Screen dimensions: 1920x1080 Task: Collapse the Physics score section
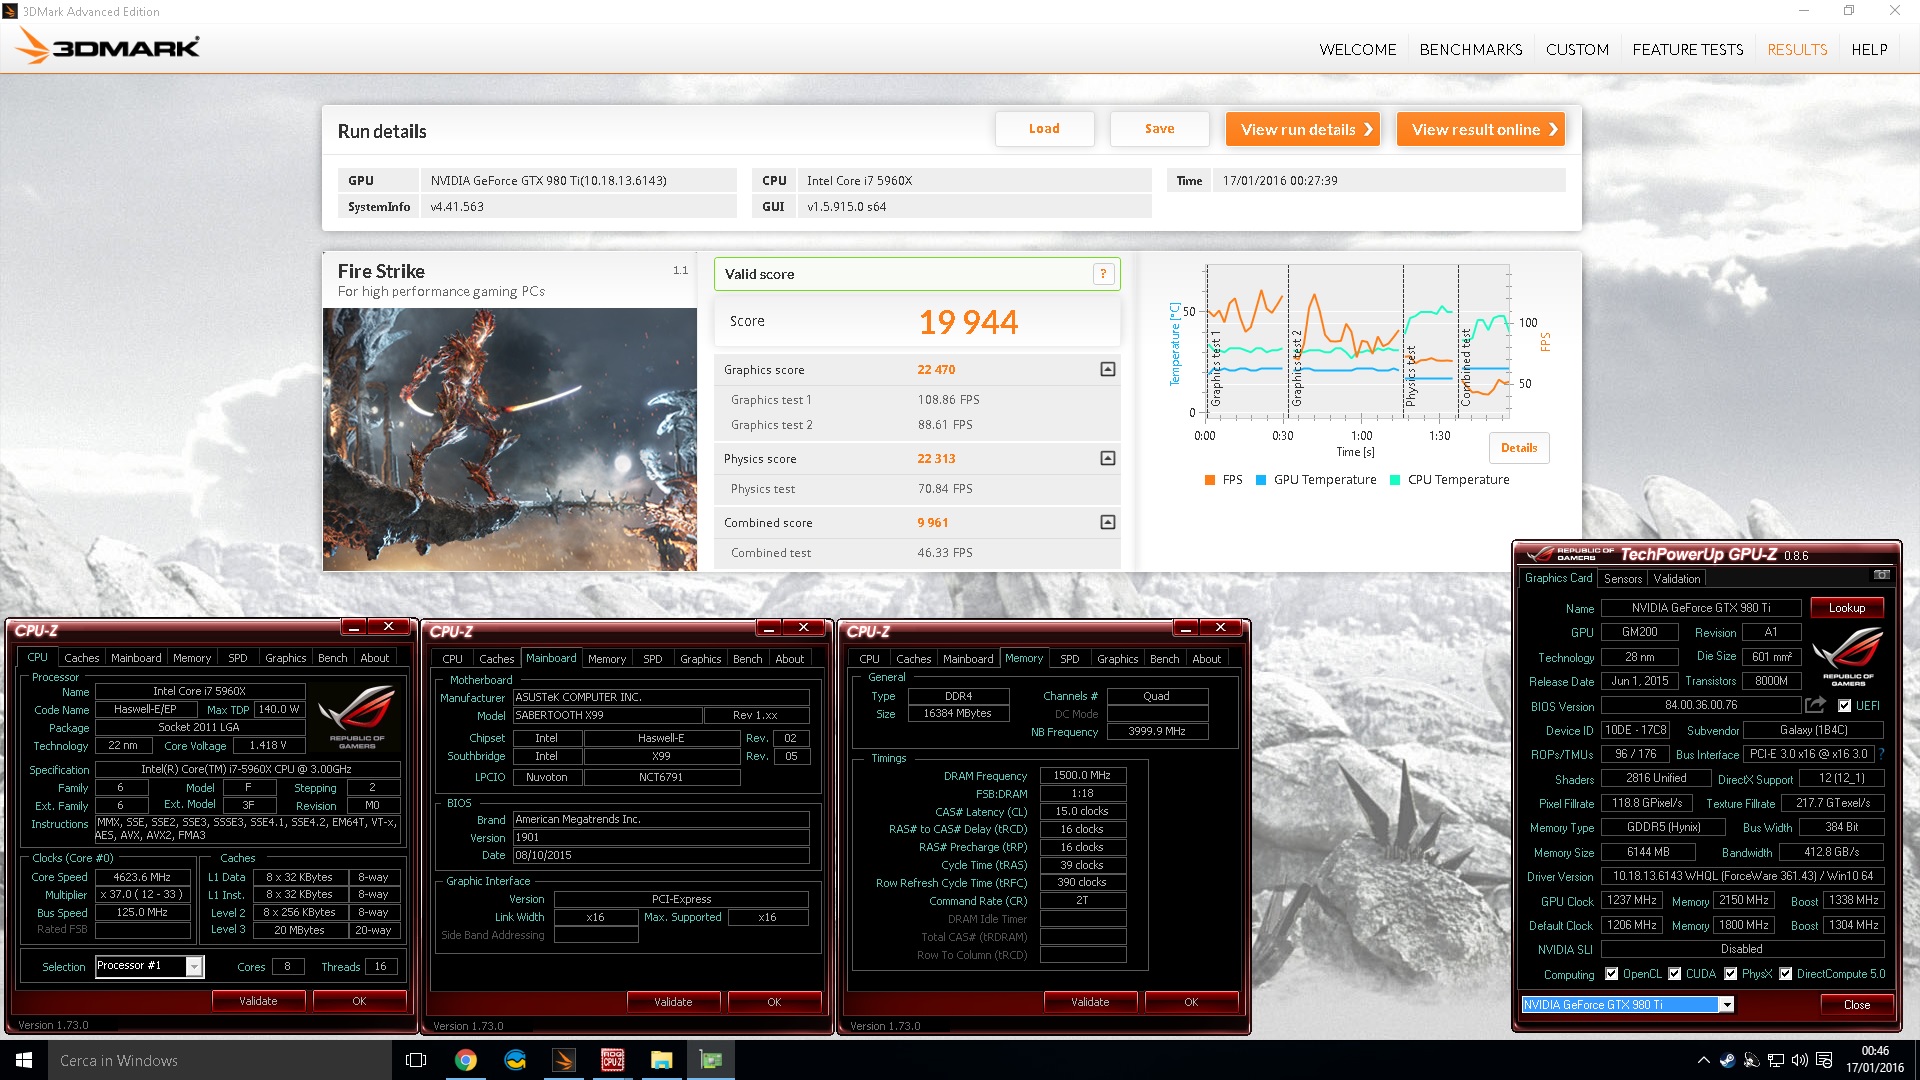[x=1107, y=459]
